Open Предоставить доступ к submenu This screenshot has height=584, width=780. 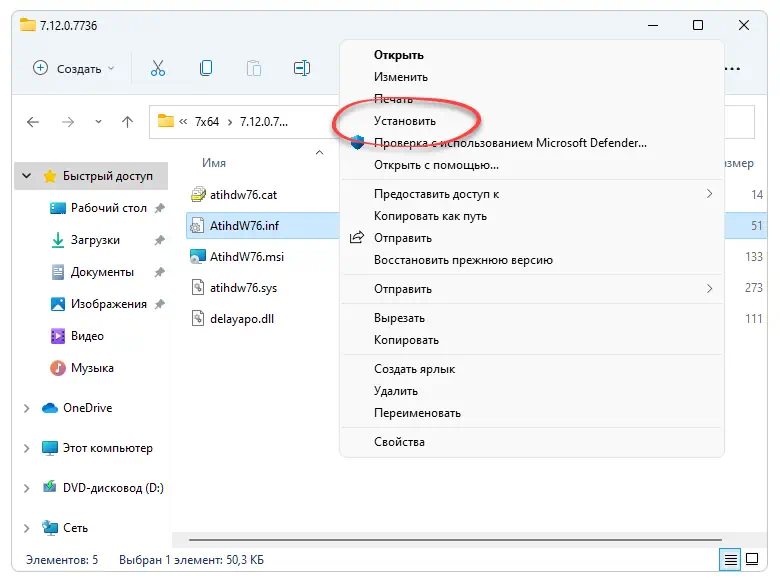(436, 194)
